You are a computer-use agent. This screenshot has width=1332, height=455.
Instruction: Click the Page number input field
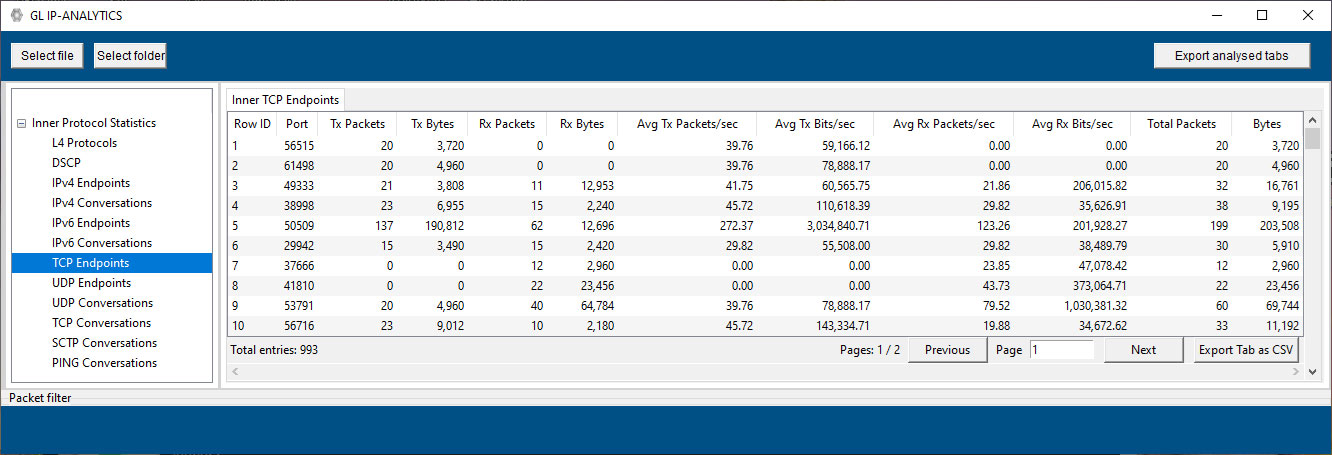(1061, 350)
